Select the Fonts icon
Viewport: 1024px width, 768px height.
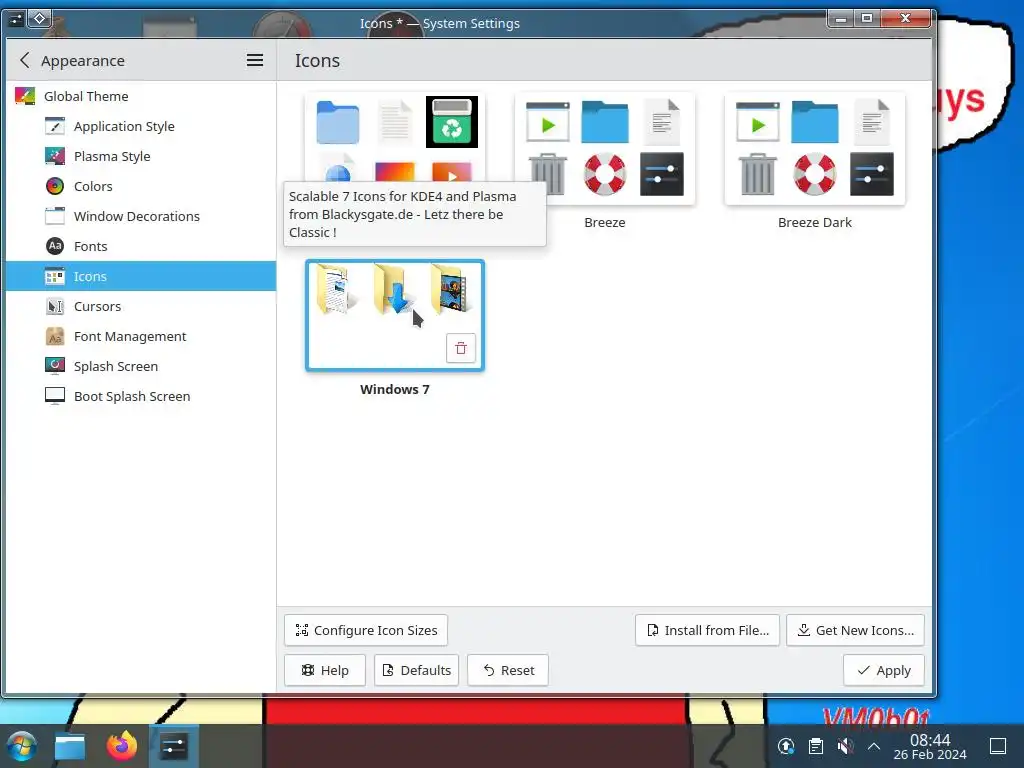pyautogui.click(x=55, y=246)
